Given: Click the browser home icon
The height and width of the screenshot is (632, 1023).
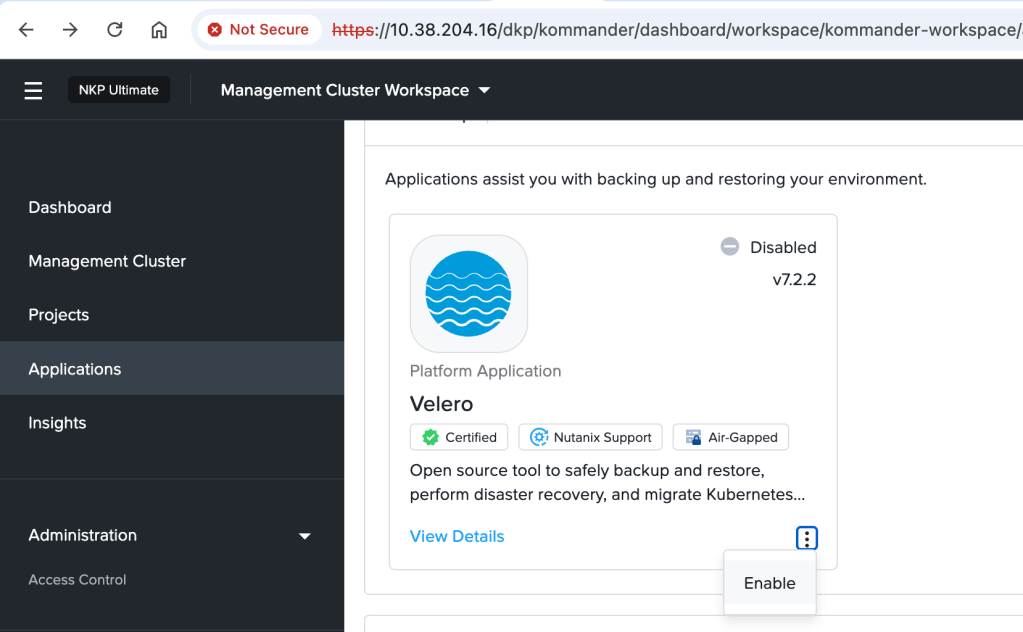Looking at the screenshot, I should click(x=159, y=30).
